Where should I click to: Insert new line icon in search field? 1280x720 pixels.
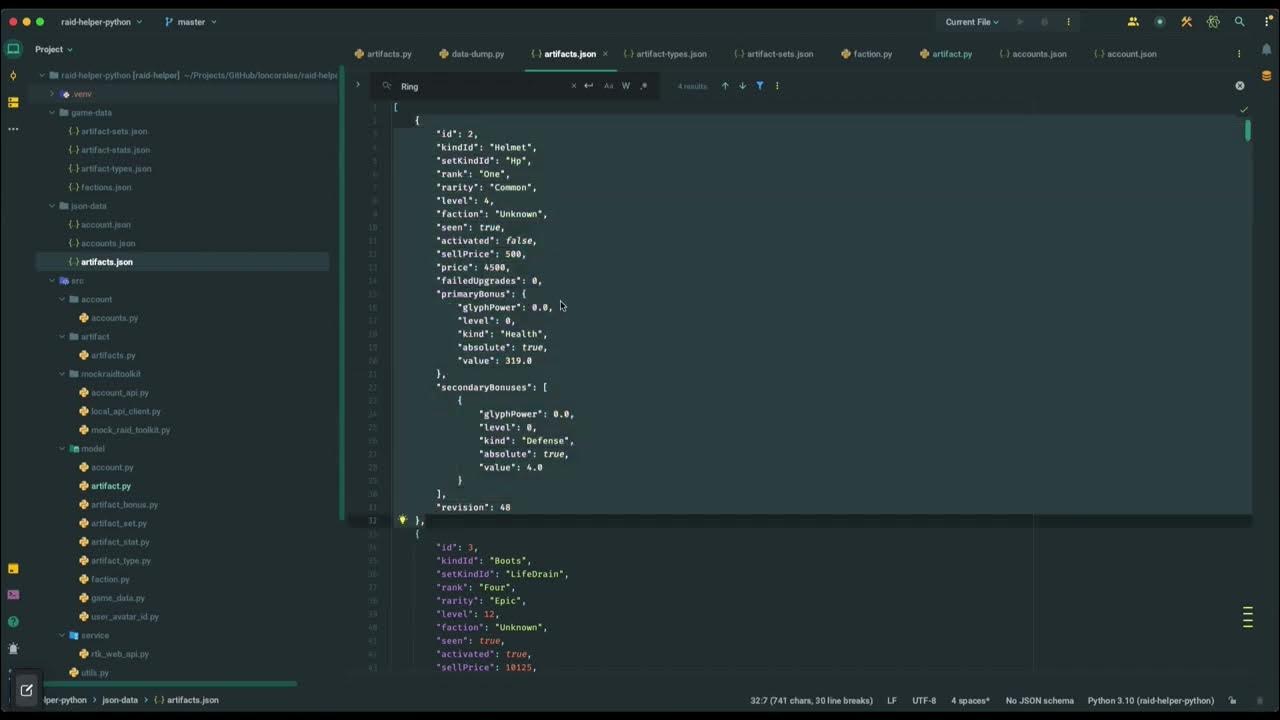tap(588, 86)
